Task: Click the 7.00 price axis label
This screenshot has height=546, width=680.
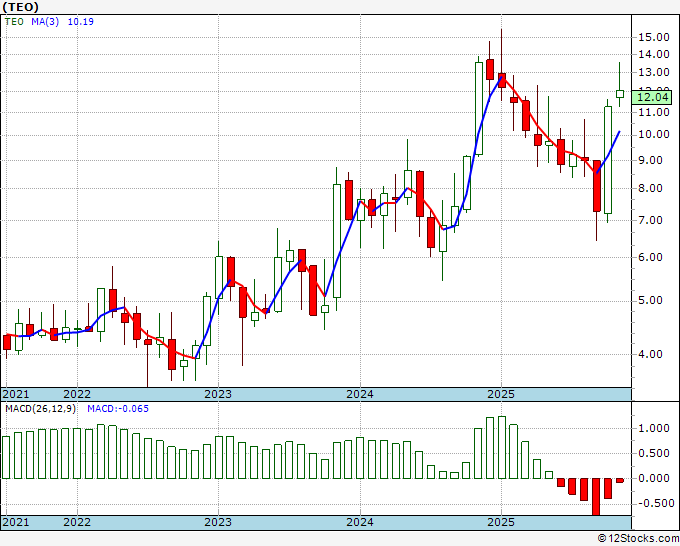Action: point(650,220)
